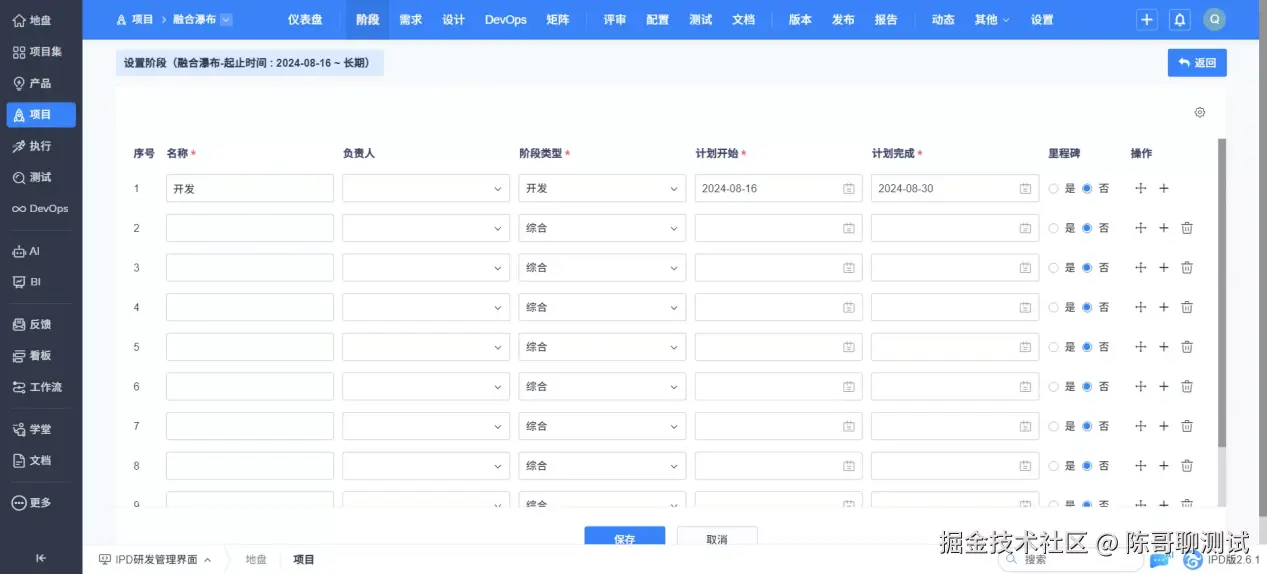Image resolution: width=1267 pixels, height=574 pixels.
Task: Open the user avatar menu
Action: 1214,19
